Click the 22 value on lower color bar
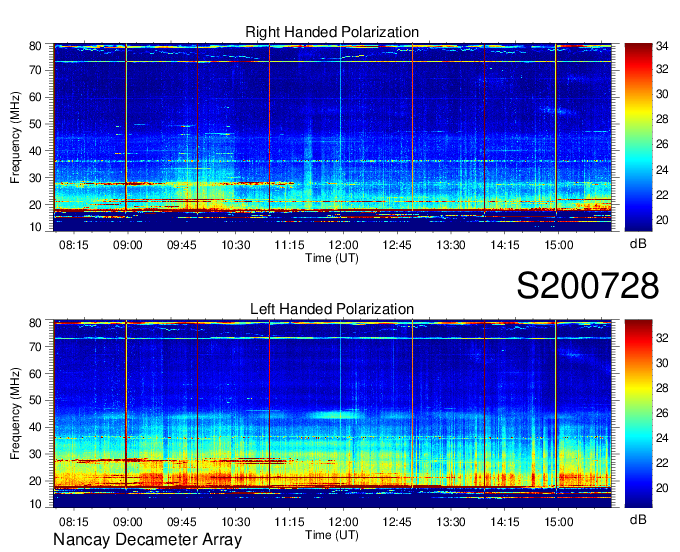The width and height of the screenshot is (680, 552). 662,463
